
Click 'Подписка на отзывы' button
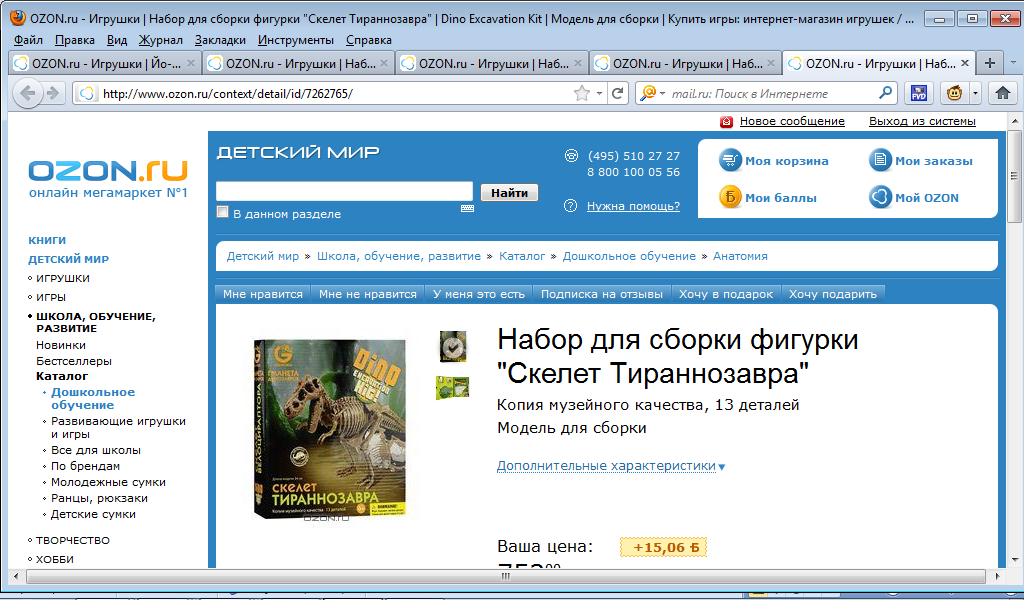click(x=601, y=294)
